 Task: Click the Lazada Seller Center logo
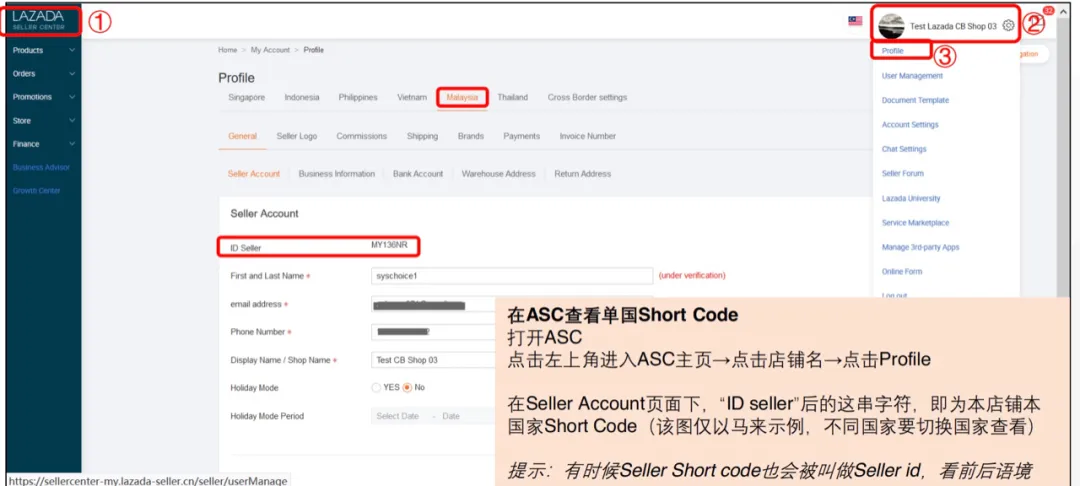click(39, 20)
